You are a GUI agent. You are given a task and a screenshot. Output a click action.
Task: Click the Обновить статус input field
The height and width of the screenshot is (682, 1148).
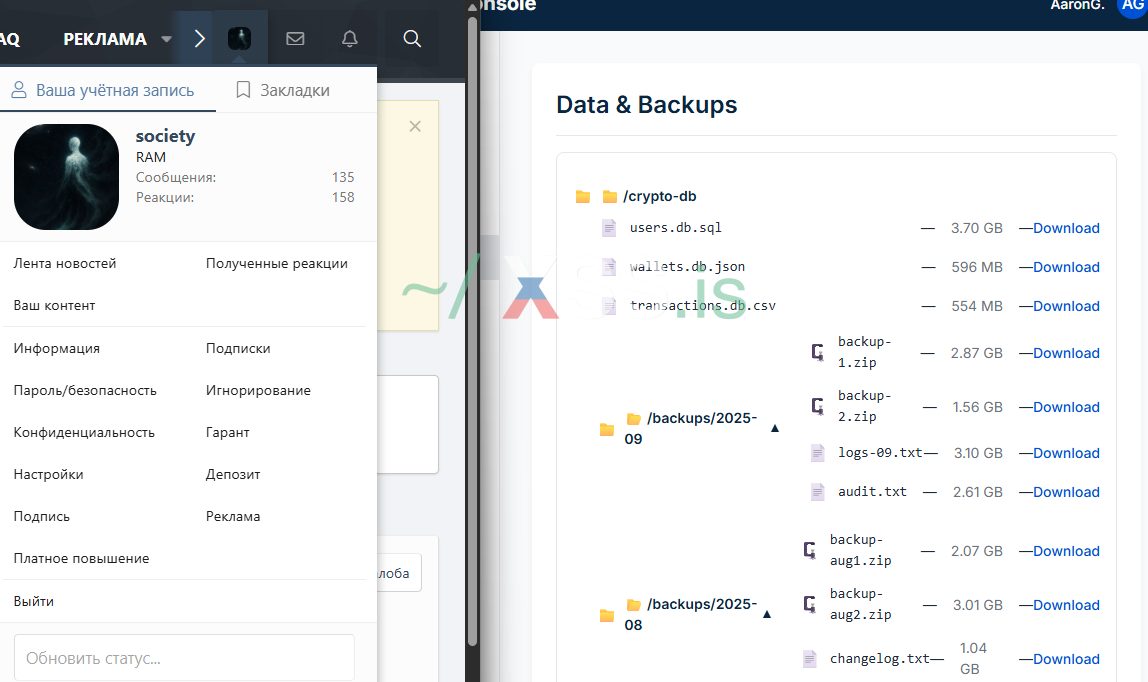[184, 658]
